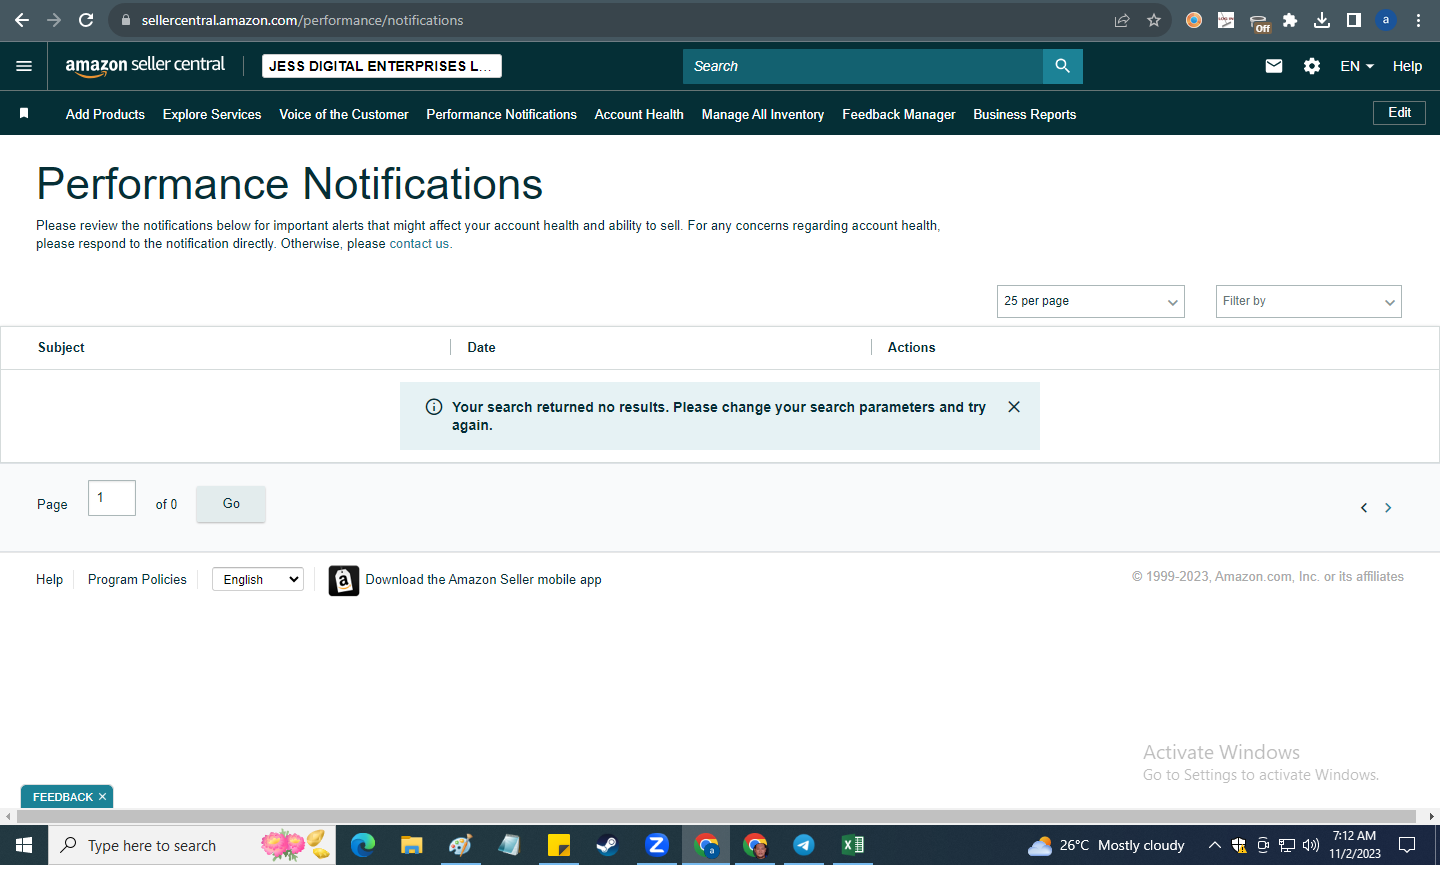Click the amazon seller central logo

tap(146, 66)
